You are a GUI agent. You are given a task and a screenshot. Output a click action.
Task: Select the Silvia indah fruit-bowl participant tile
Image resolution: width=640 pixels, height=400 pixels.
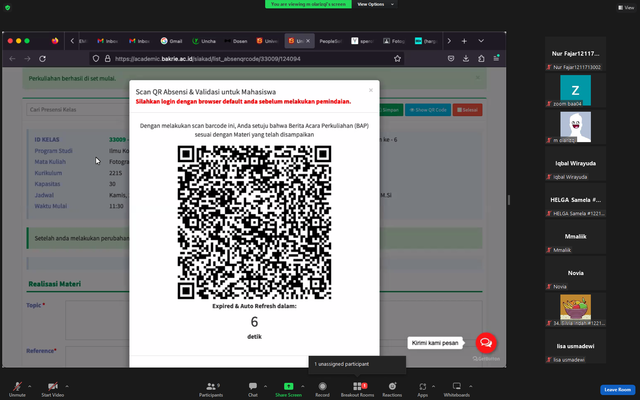(575, 309)
